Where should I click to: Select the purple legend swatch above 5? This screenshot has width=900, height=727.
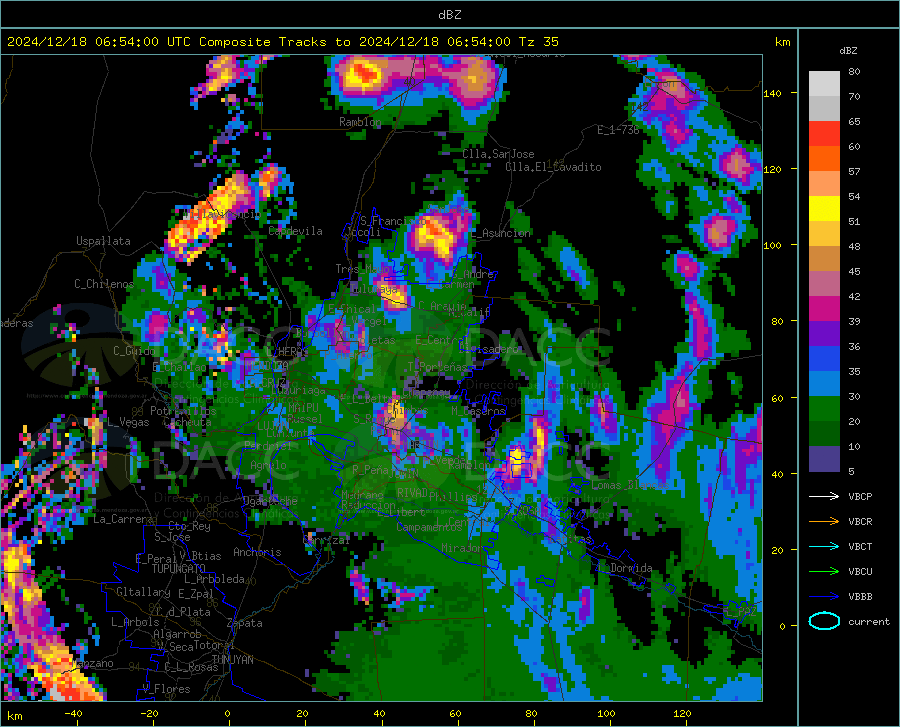[x=824, y=458]
